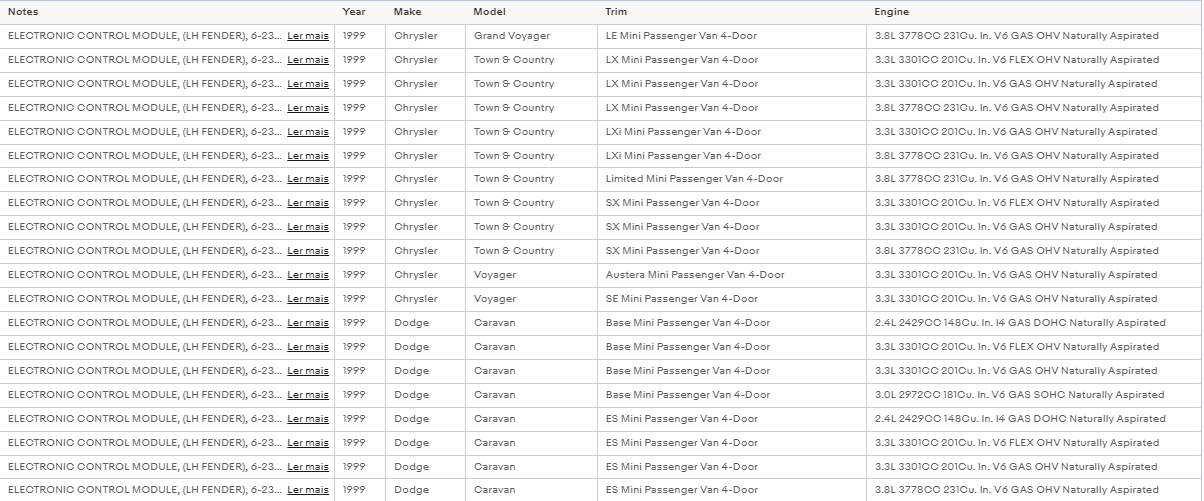The image size is (1204, 501).
Task: Click the Notes column header
Action: point(23,12)
